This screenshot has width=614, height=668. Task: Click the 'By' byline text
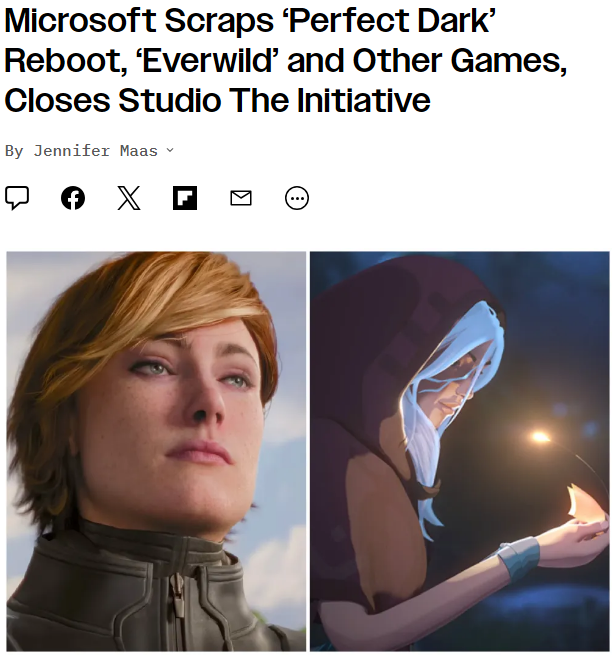coord(14,151)
